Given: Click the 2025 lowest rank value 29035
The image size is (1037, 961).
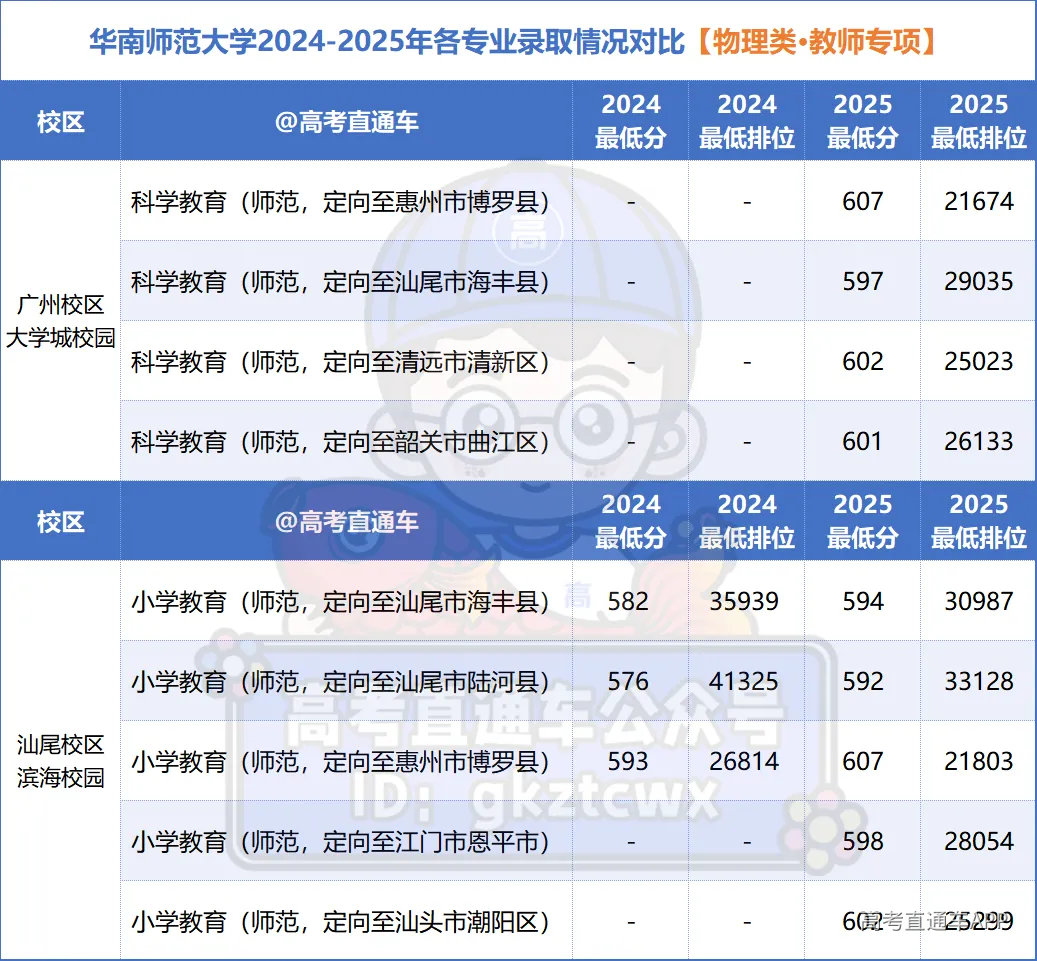Looking at the screenshot, I should pyautogui.click(x=978, y=281).
